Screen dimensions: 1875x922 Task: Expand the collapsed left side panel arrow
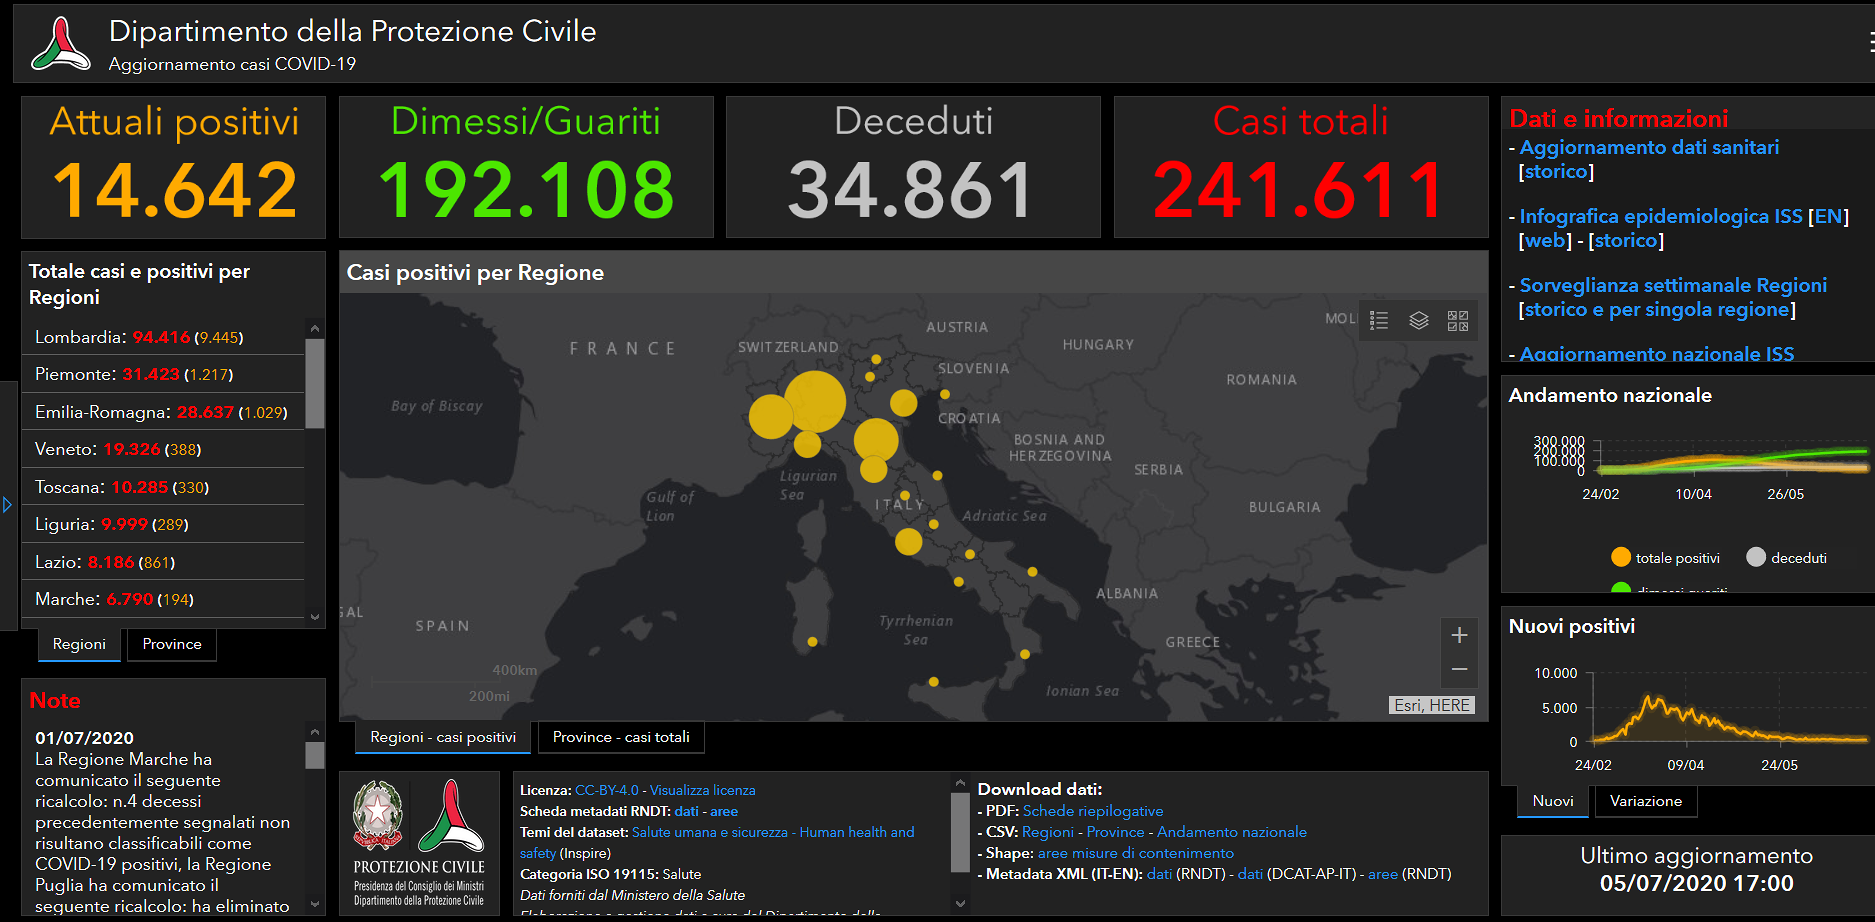[x=8, y=505]
